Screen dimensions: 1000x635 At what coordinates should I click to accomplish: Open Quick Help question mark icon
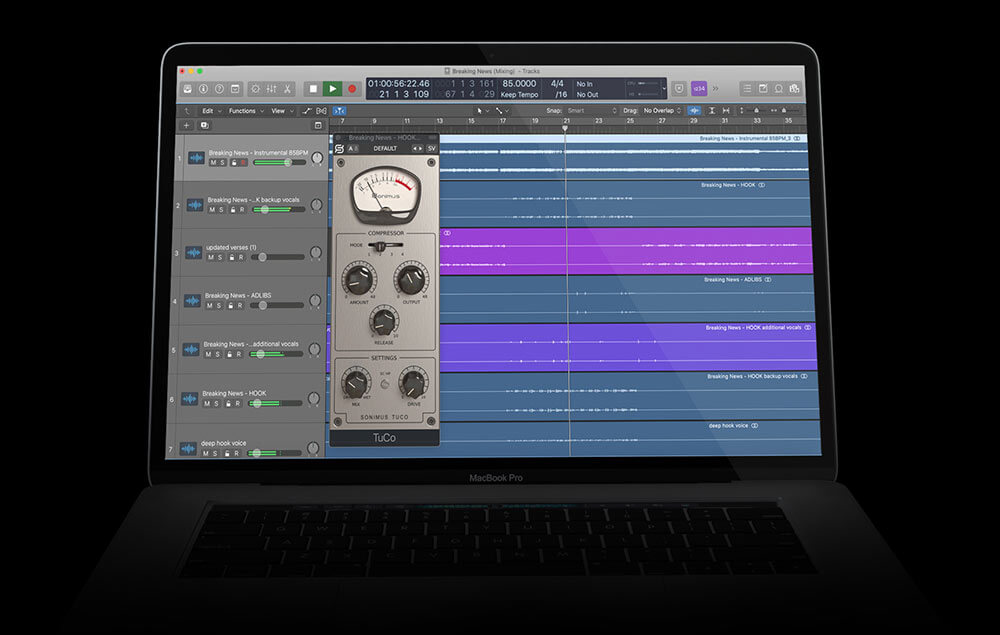(219, 89)
